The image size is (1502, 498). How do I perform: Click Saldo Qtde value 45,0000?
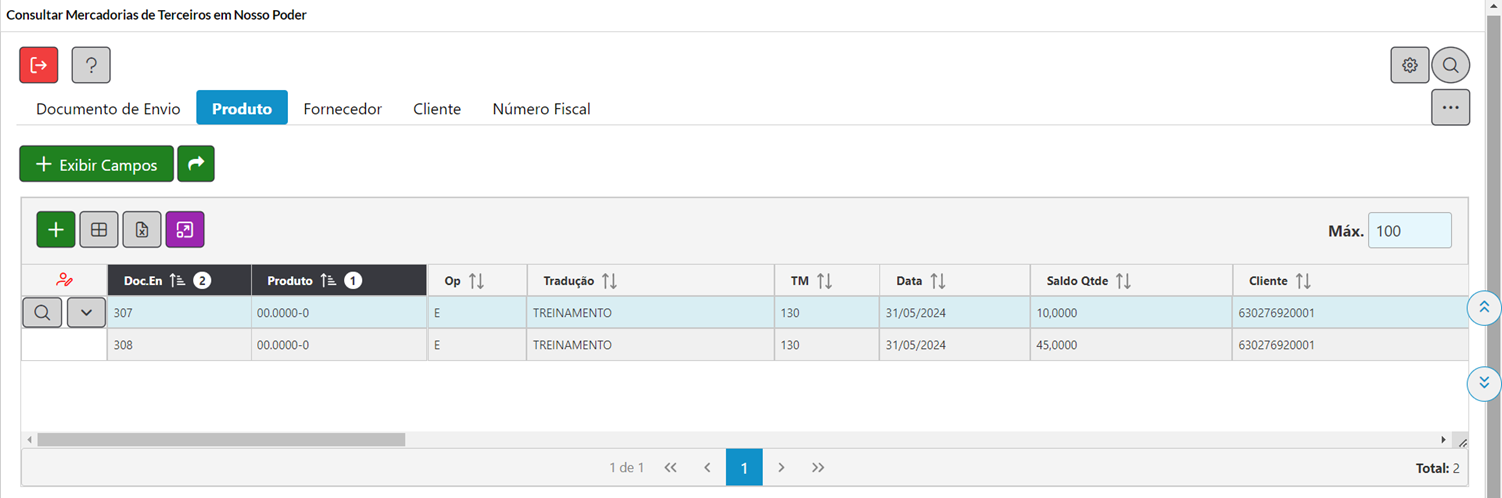(x=1130, y=344)
